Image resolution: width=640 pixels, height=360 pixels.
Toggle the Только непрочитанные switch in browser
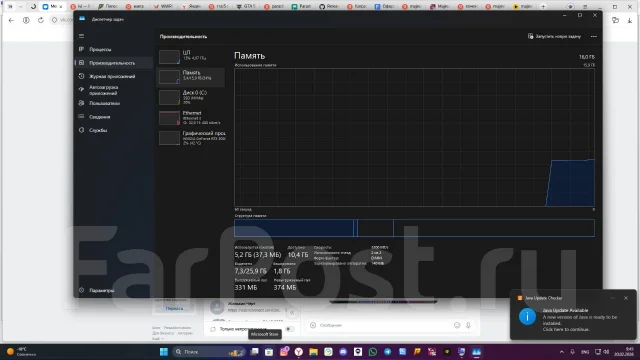(x=289, y=329)
